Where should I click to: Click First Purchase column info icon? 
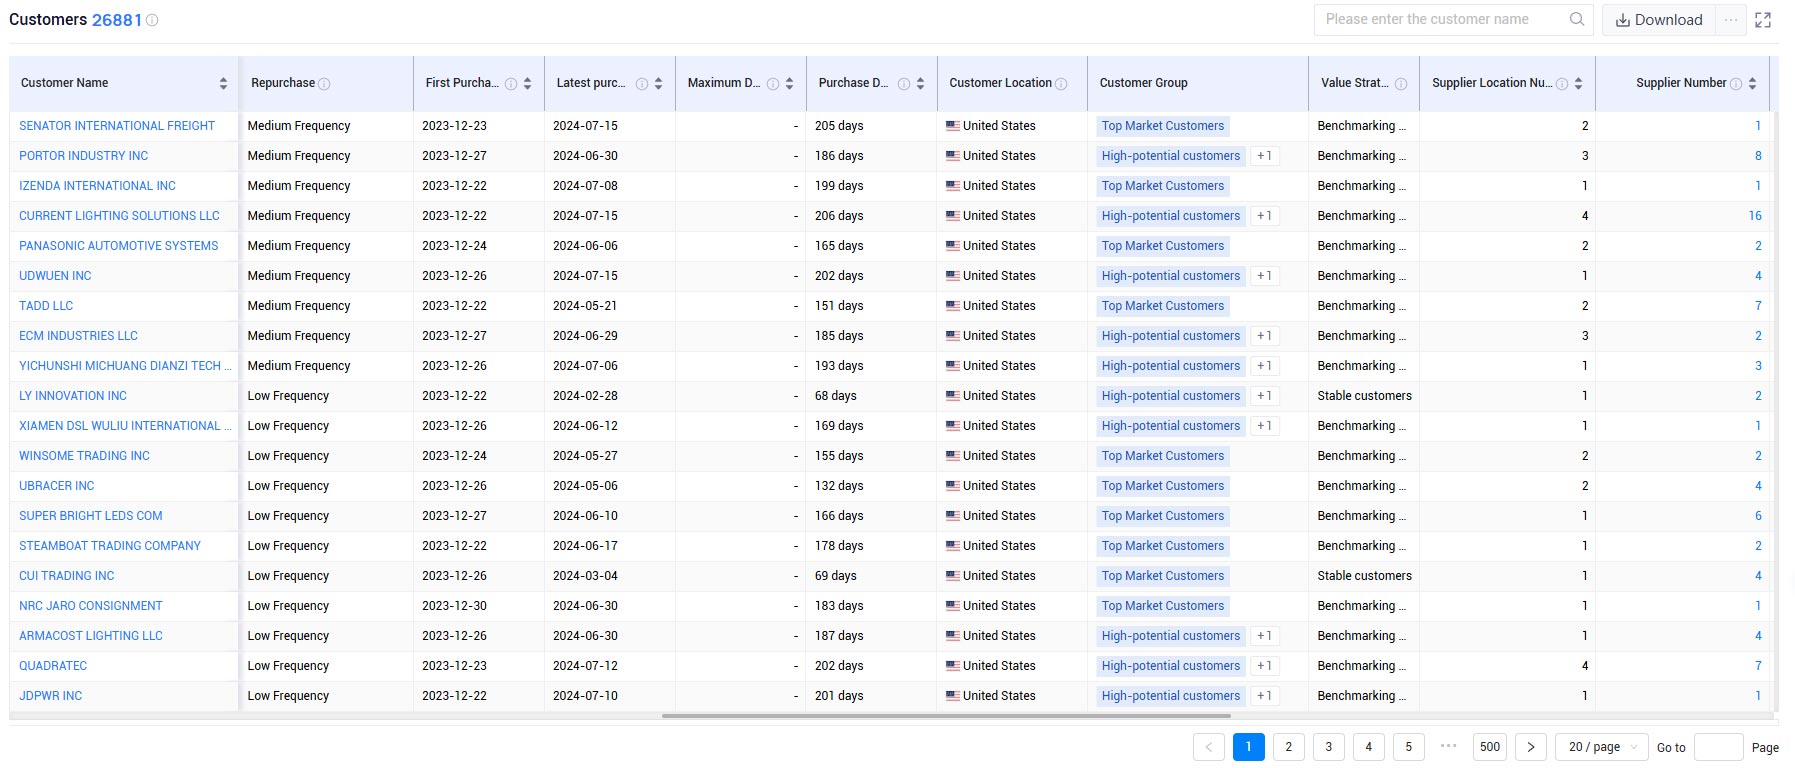[511, 84]
